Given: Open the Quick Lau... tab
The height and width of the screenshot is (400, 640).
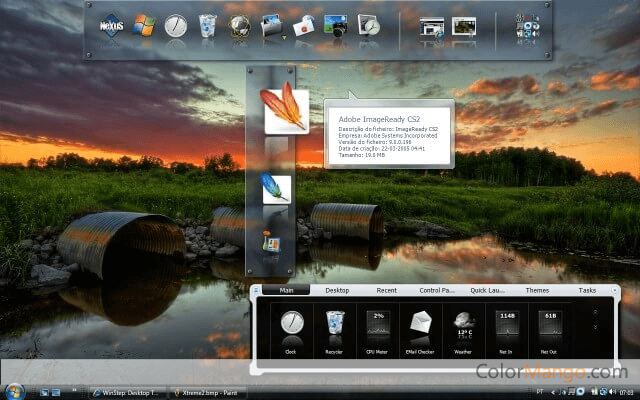Looking at the screenshot, I should 487,290.
